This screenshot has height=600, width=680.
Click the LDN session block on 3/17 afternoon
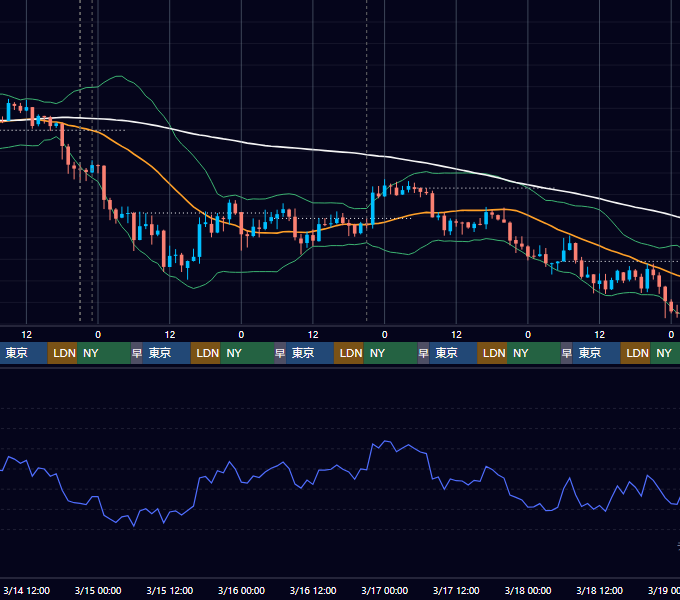pos(492,353)
